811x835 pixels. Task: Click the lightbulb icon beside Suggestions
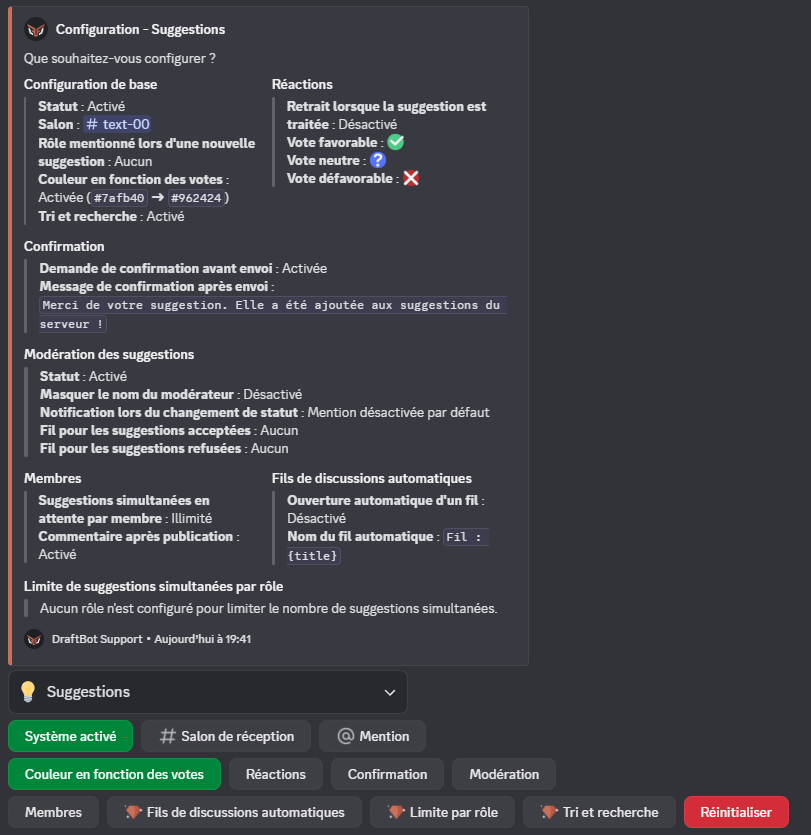pos(30,691)
